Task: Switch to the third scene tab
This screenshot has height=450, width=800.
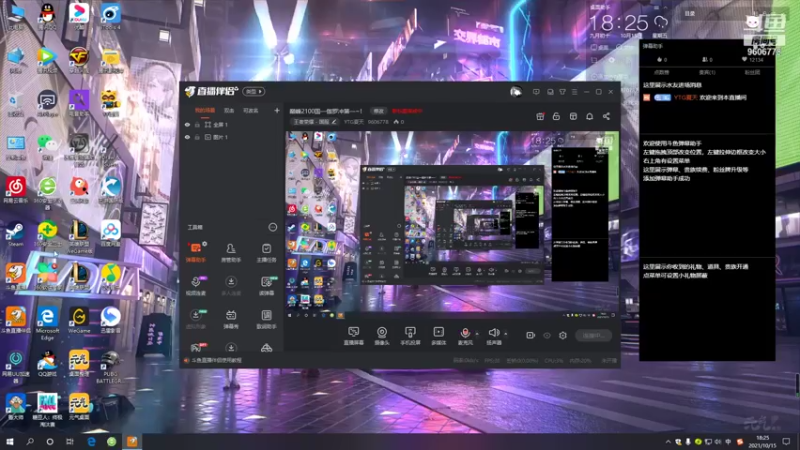Action: point(251,110)
